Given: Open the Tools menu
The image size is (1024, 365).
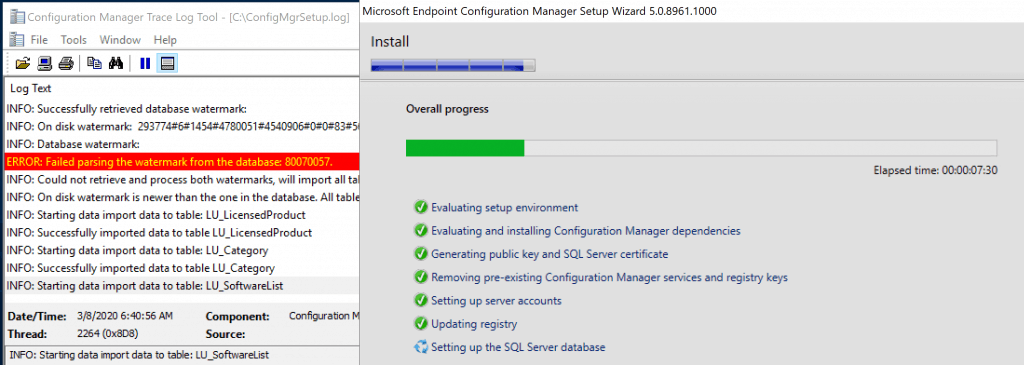Looking at the screenshot, I should (74, 40).
